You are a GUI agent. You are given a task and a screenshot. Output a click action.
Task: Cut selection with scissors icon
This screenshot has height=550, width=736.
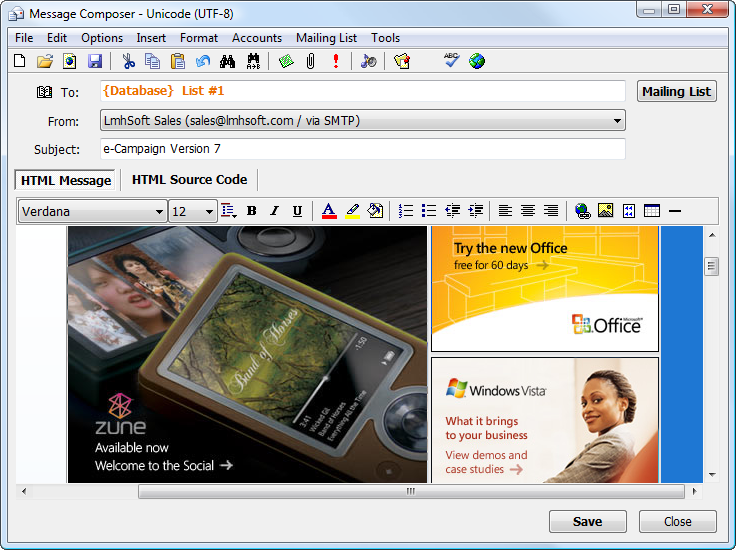point(128,61)
